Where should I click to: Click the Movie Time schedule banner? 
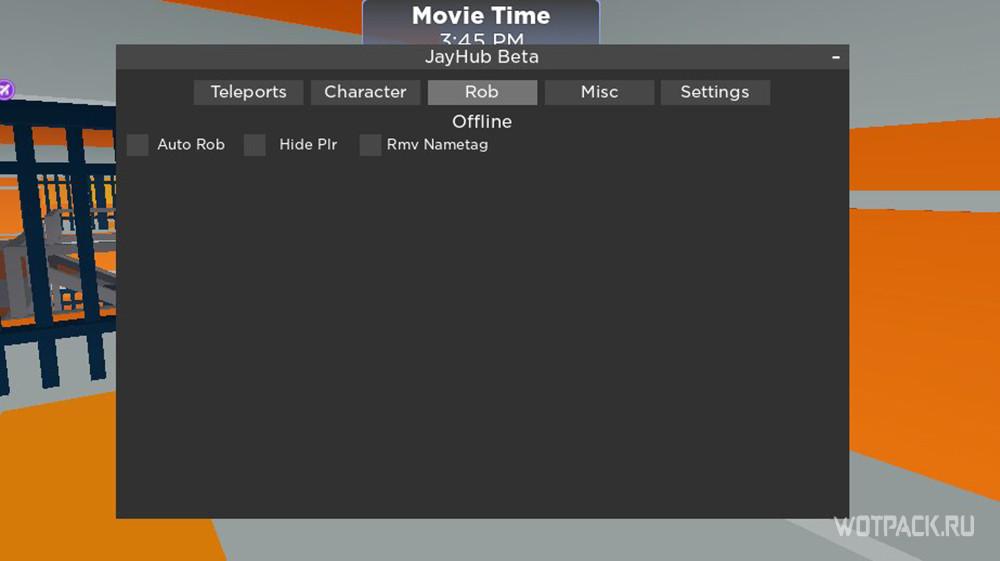[x=481, y=23]
